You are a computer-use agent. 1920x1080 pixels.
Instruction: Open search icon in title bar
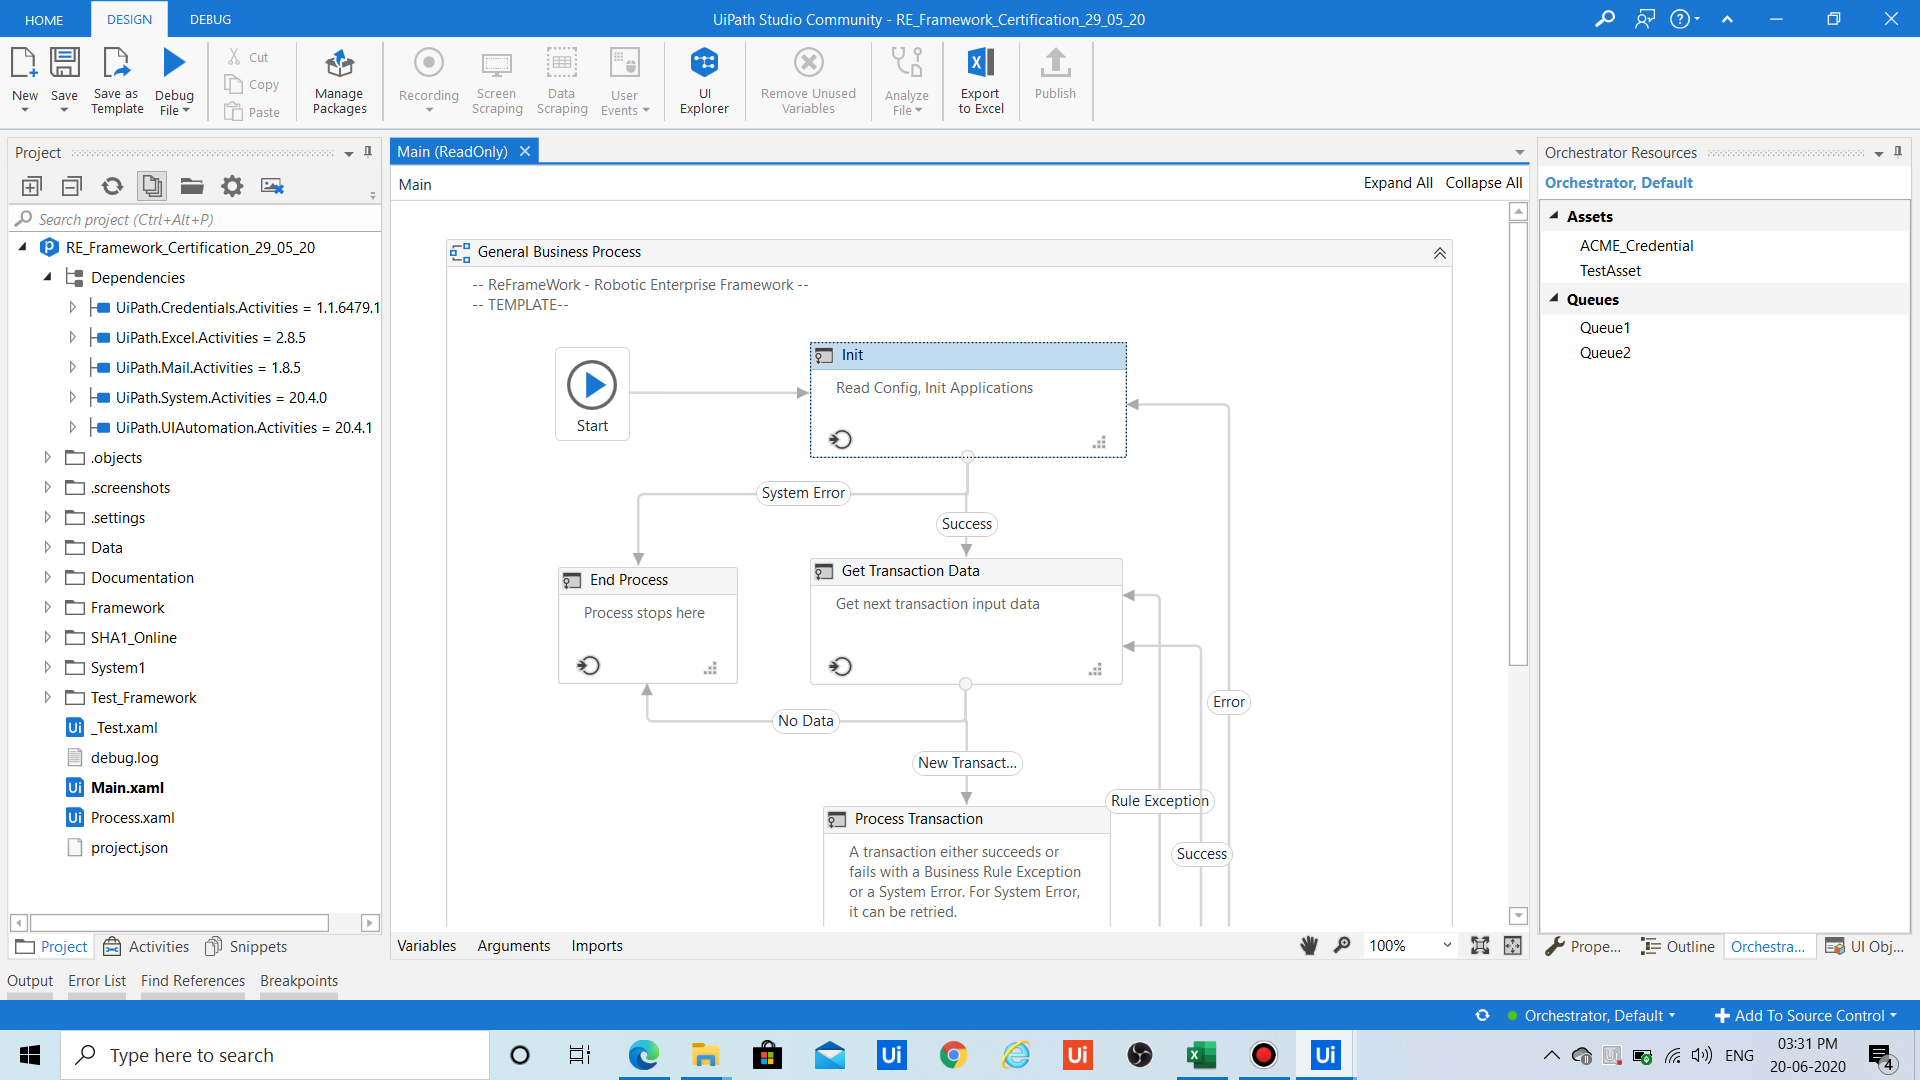pyautogui.click(x=1605, y=19)
